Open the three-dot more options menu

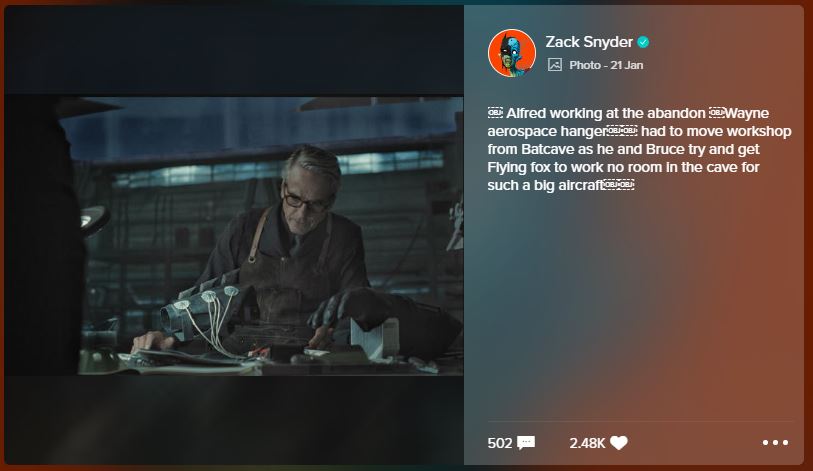pyautogui.click(x=776, y=442)
